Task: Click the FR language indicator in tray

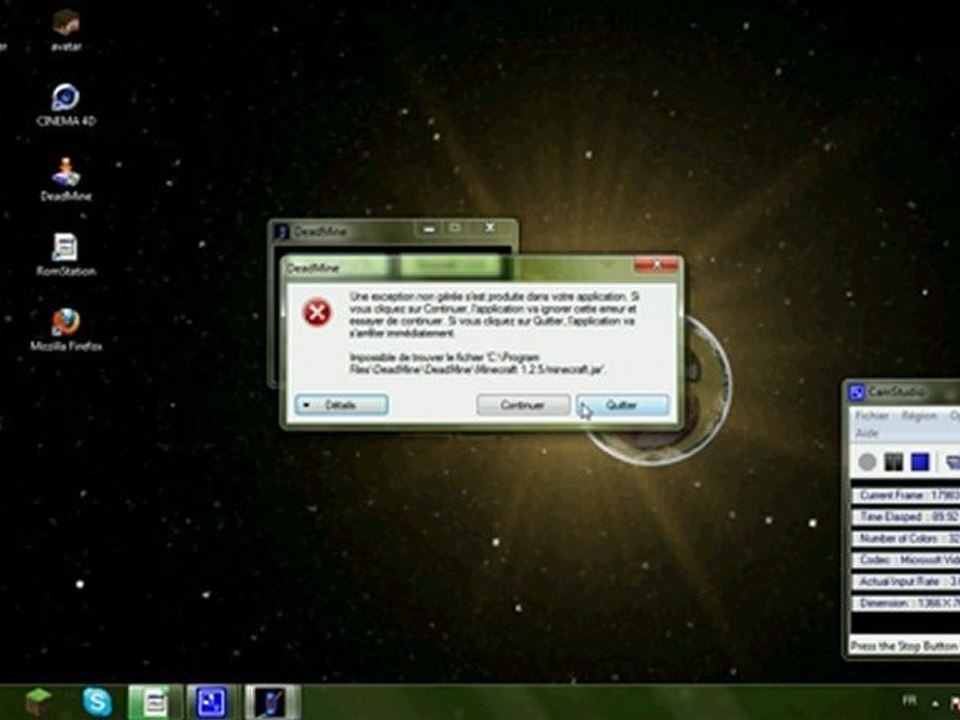Action: click(910, 700)
